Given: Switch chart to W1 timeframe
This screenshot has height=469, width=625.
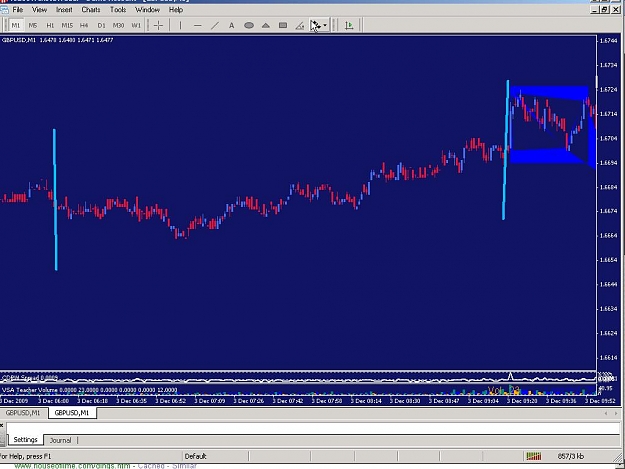Looking at the screenshot, I should tap(136, 26).
